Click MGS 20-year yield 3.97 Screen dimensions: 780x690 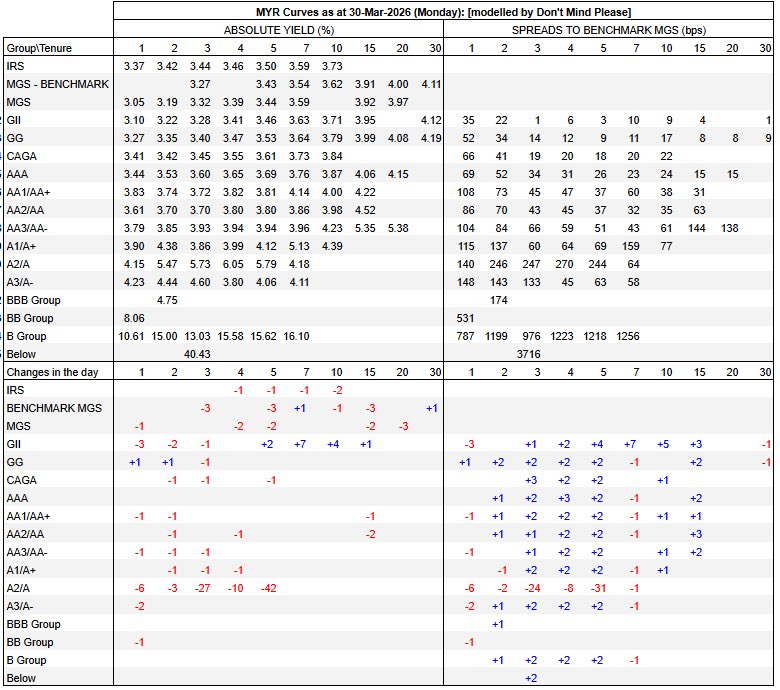point(398,102)
